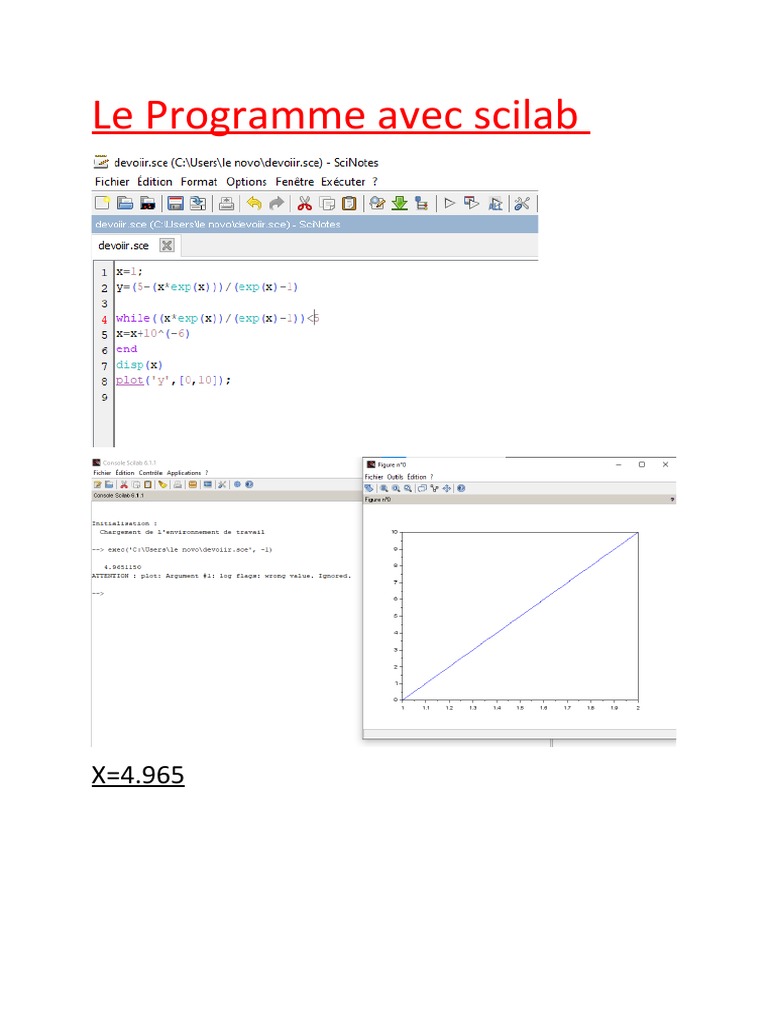The width and height of the screenshot is (768, 1024).
Task: Click the Paste icon in console toolbar
Action: (x=148, y=485)
